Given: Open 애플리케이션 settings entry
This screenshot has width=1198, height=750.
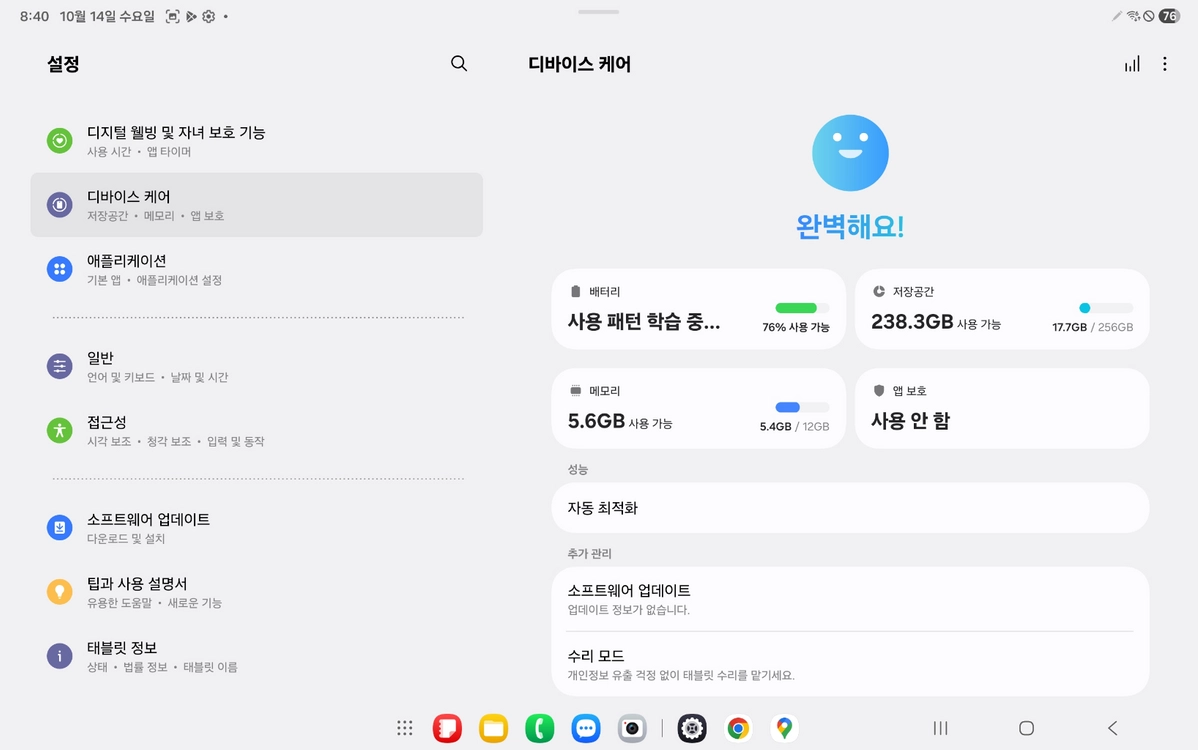Looking at the screenshot, I should pos(257,269).
